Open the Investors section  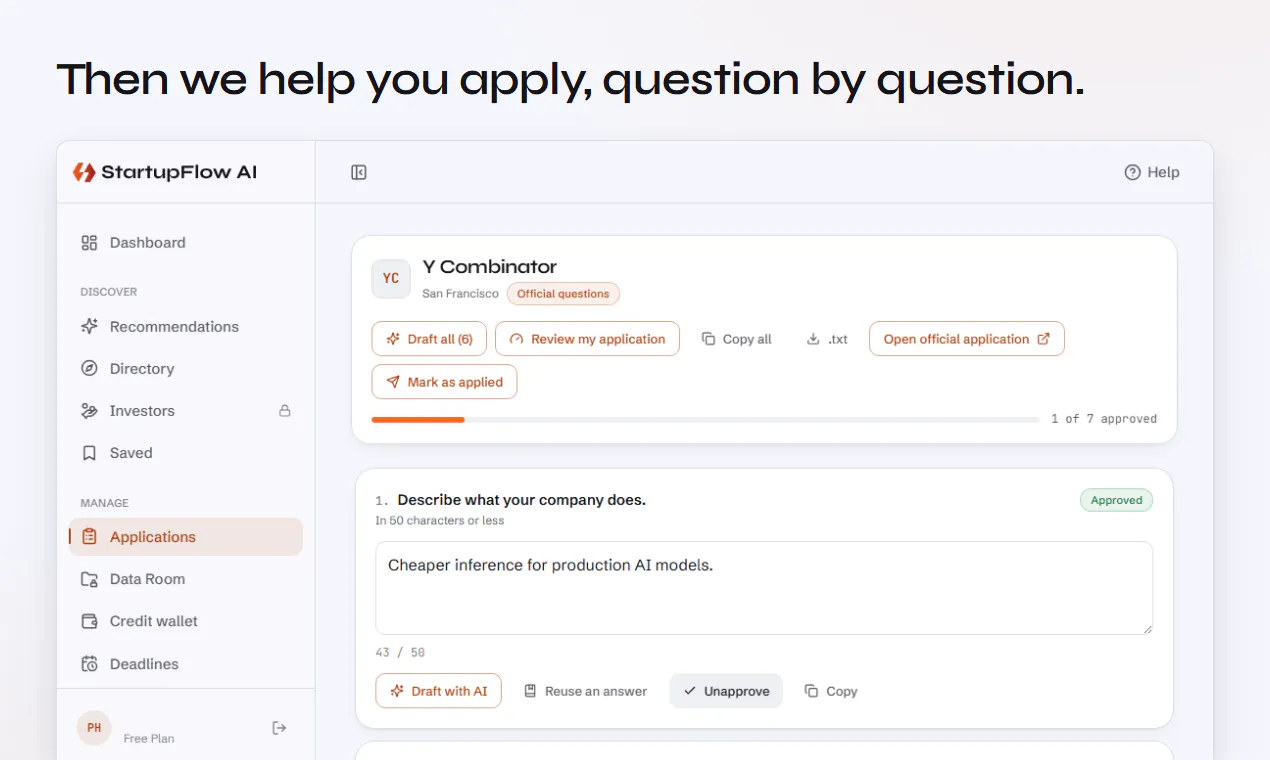pyautogui.click(x=185, y=411)
